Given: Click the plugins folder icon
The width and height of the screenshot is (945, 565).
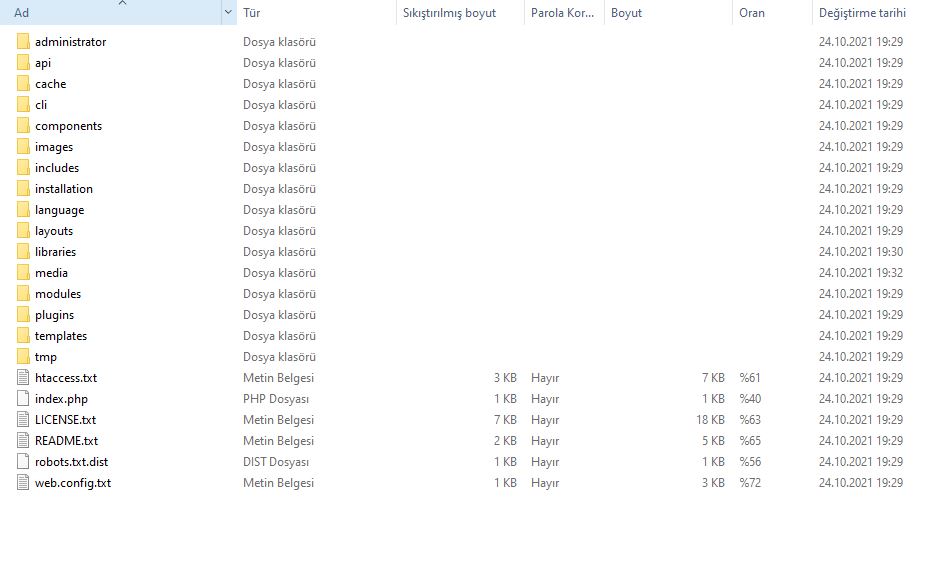Looking at the screenshot, I should 23,315.
